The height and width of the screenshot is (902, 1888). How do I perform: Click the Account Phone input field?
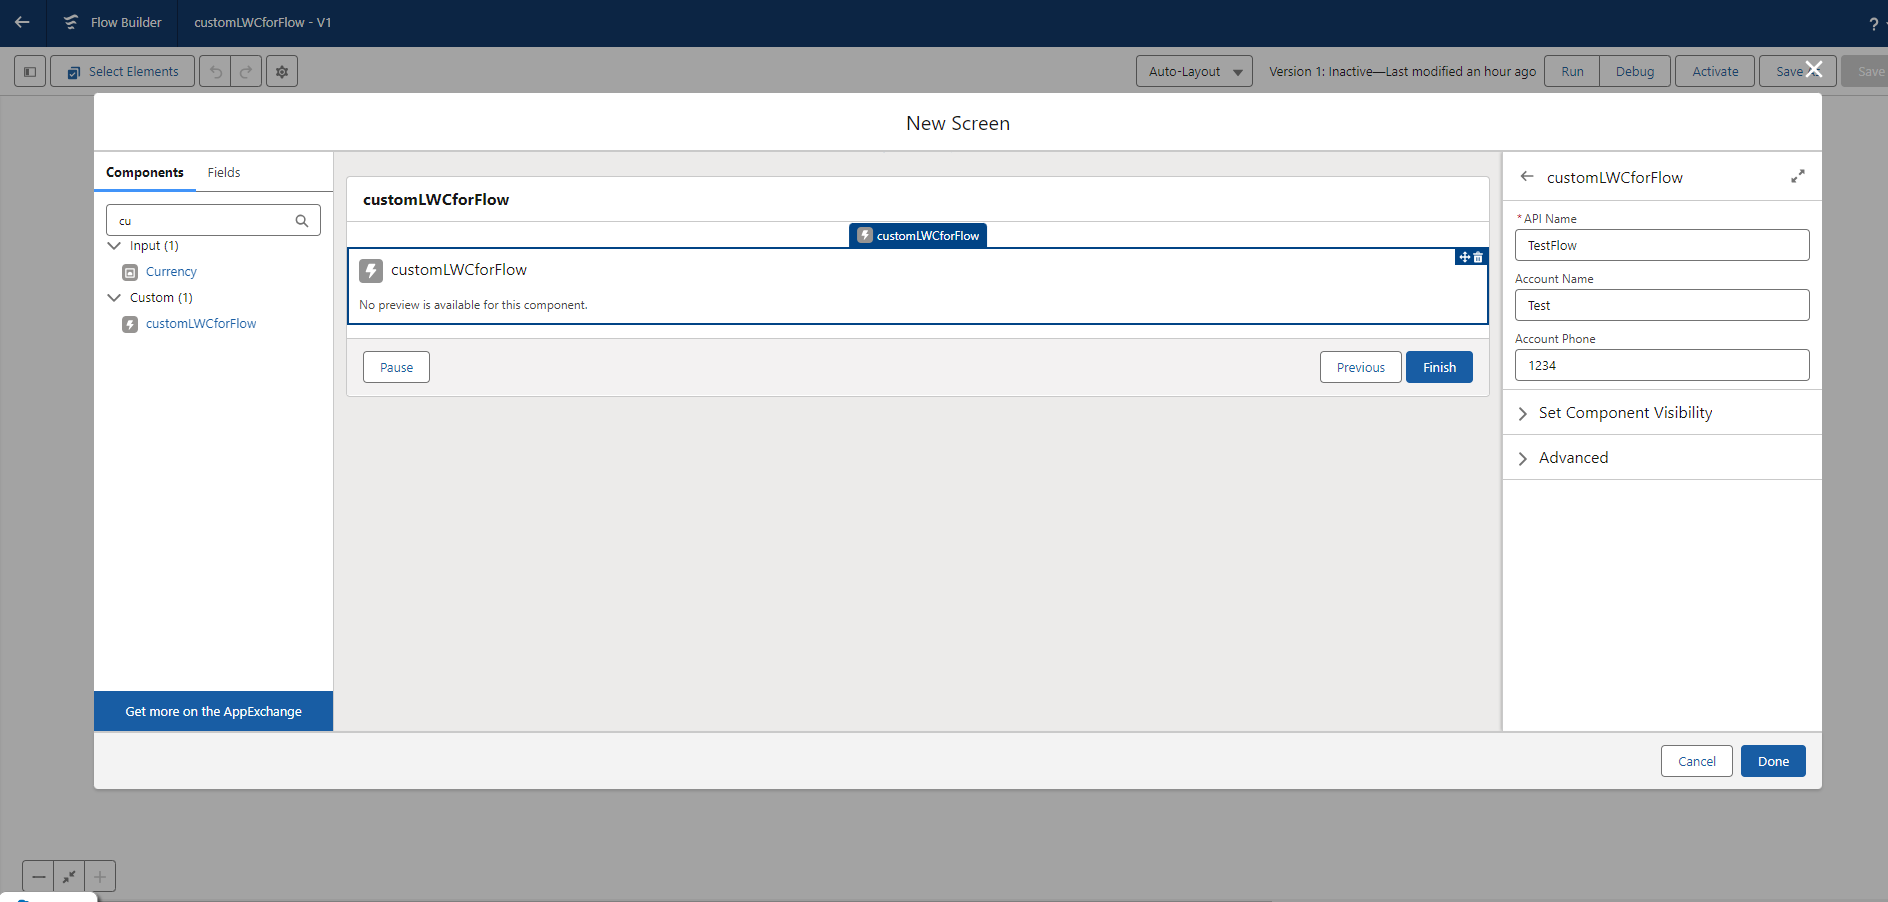[1662, 365]
